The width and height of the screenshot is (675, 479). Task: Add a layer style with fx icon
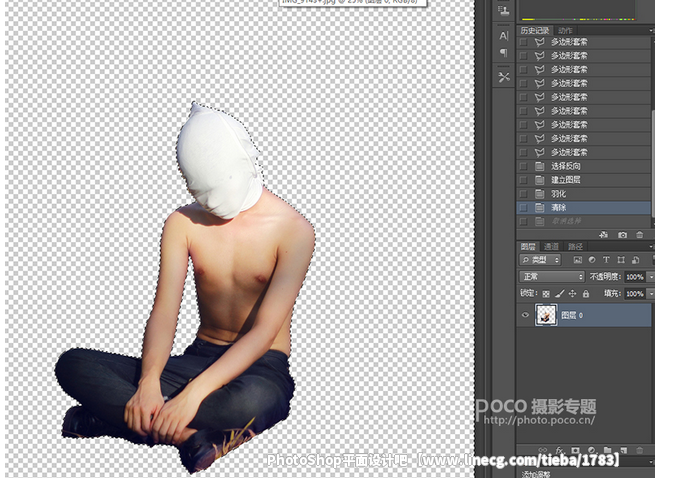pyautogui.click(x=559, y=450)
